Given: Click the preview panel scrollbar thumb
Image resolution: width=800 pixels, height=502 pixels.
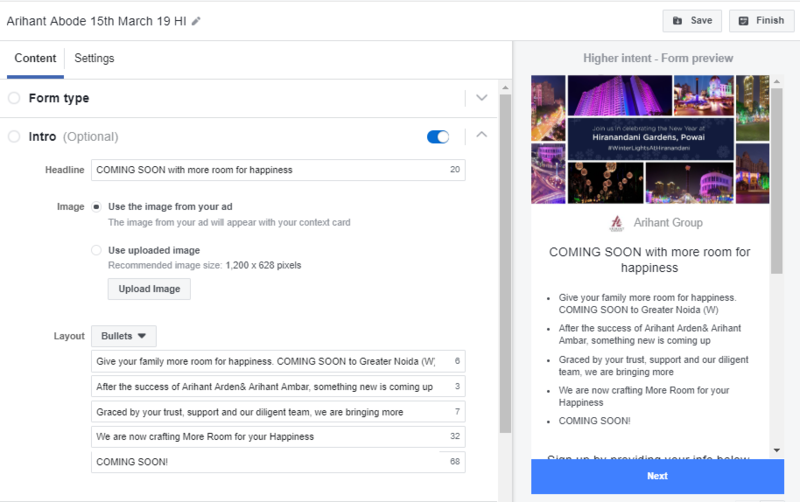Looking at the screenshot, I should pos(777,181).
